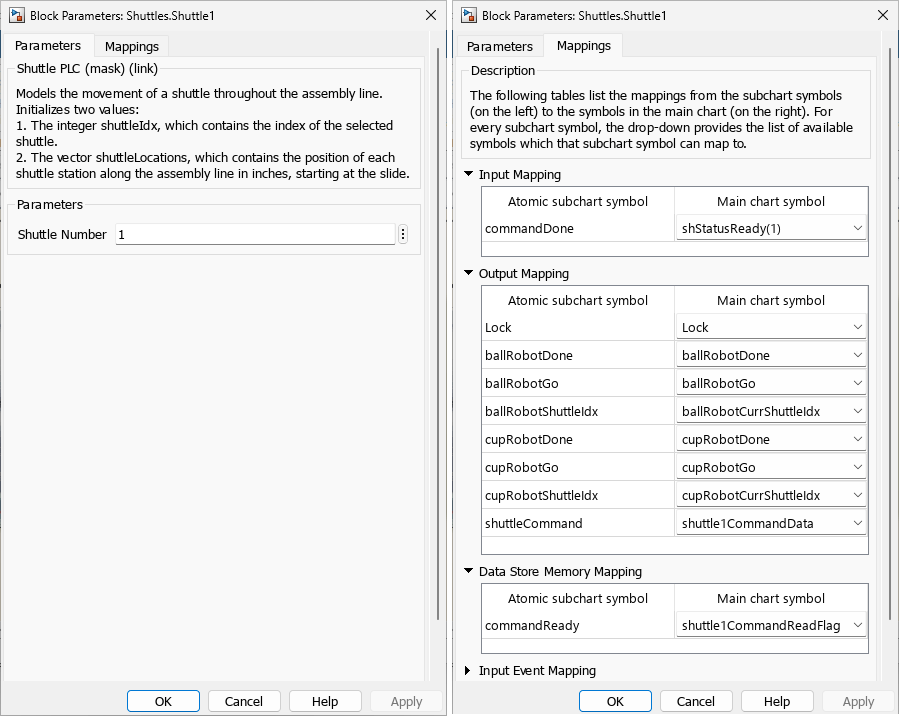Switch to Parameters tab in right dialog
The image size is (899, 716).
[500, 46]
